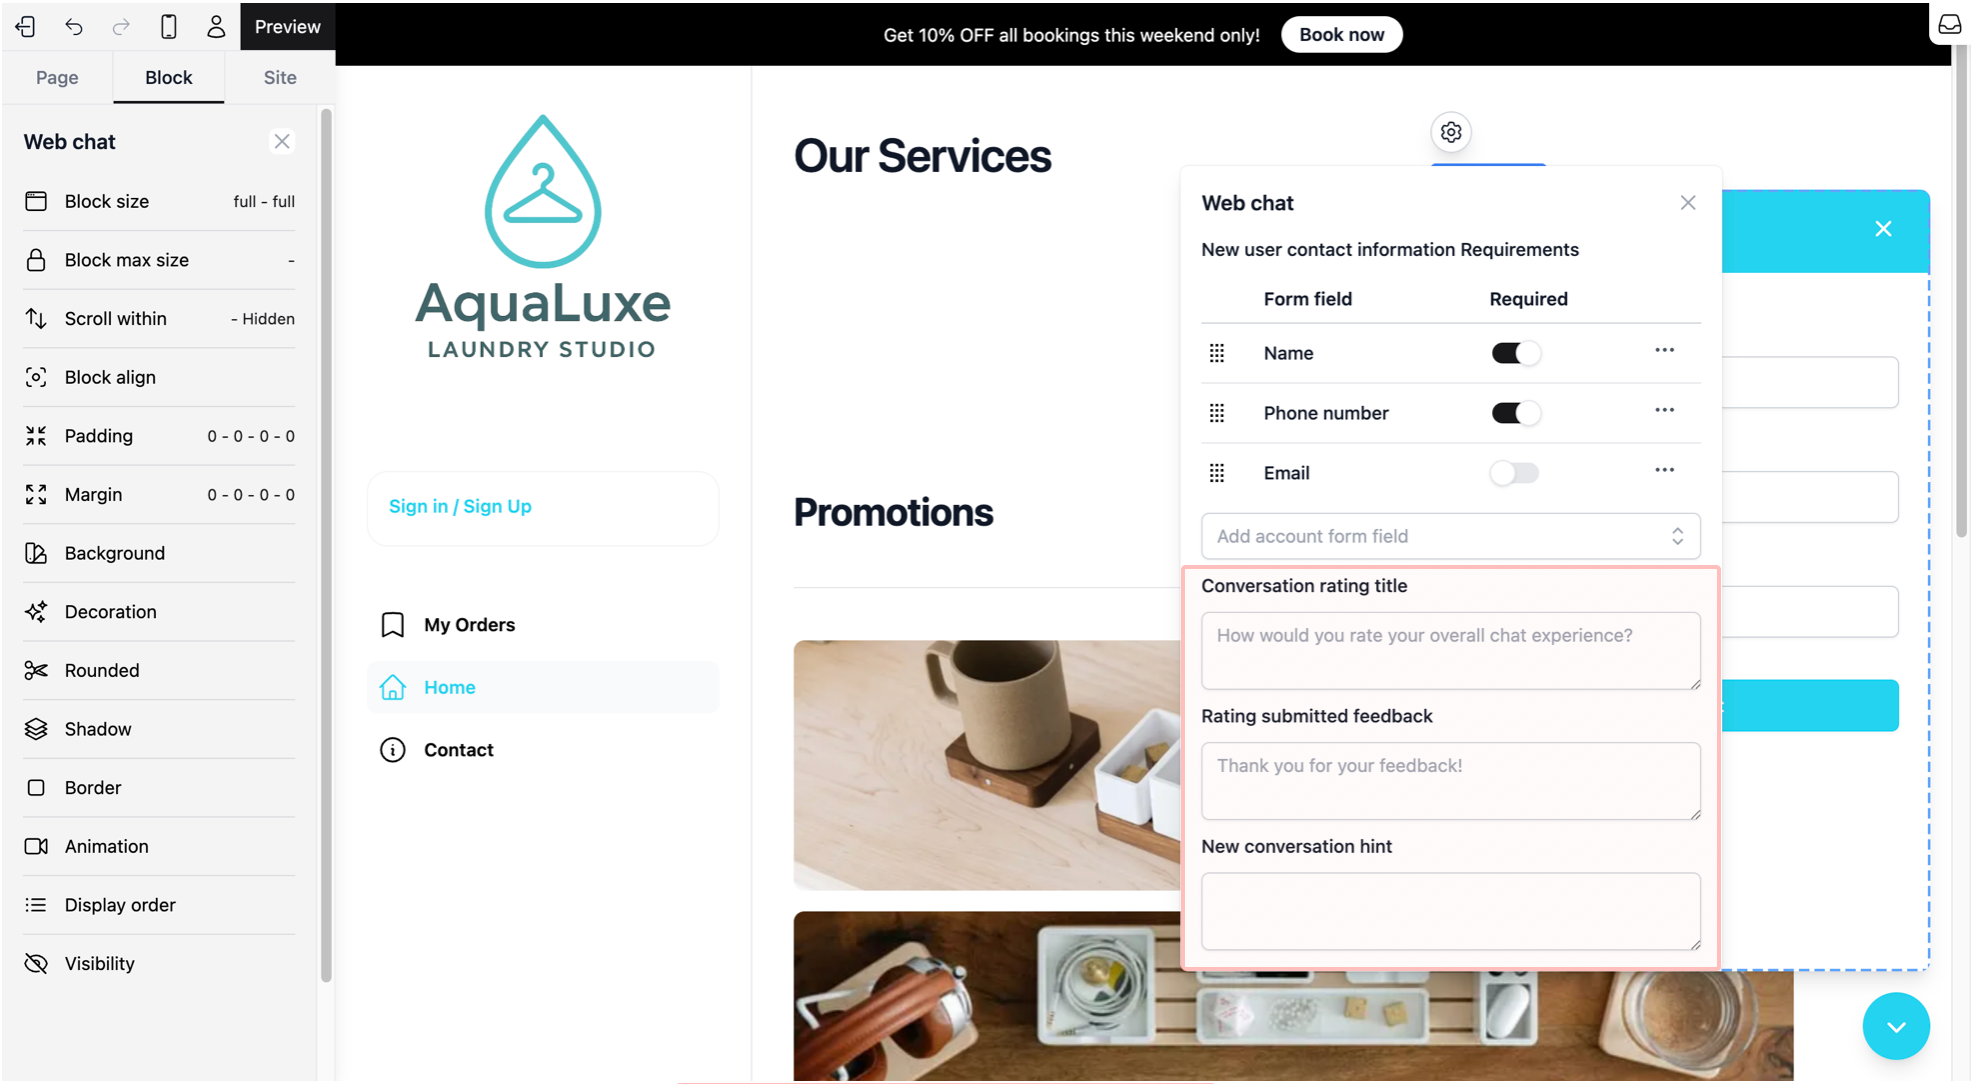
Task: Open options menu for Name field
Action: pyautogui.click(x=1664, y=351)
